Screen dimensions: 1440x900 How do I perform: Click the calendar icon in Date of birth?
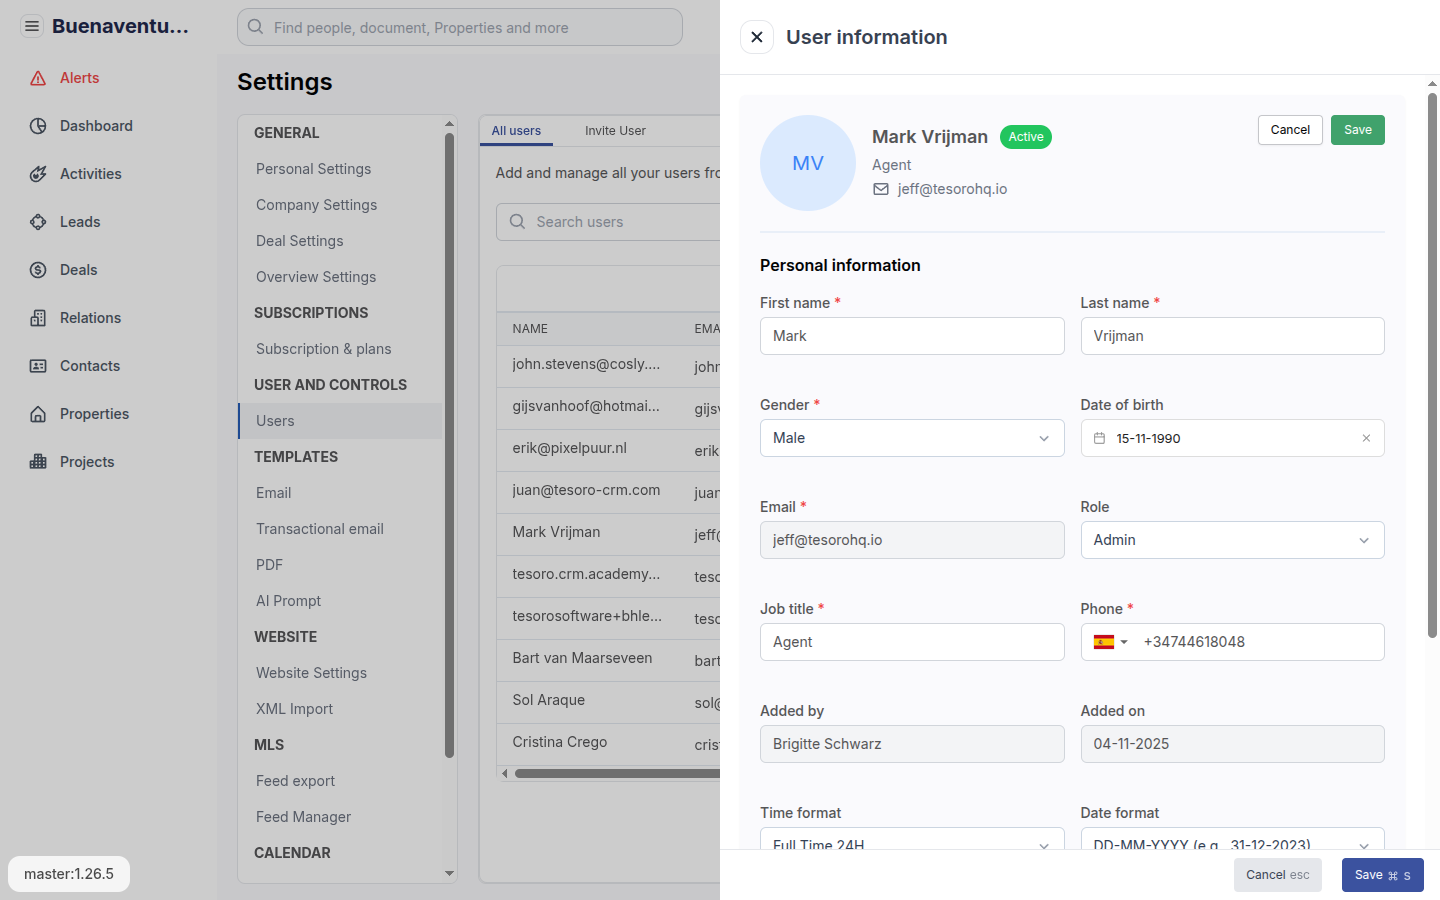1099,438
